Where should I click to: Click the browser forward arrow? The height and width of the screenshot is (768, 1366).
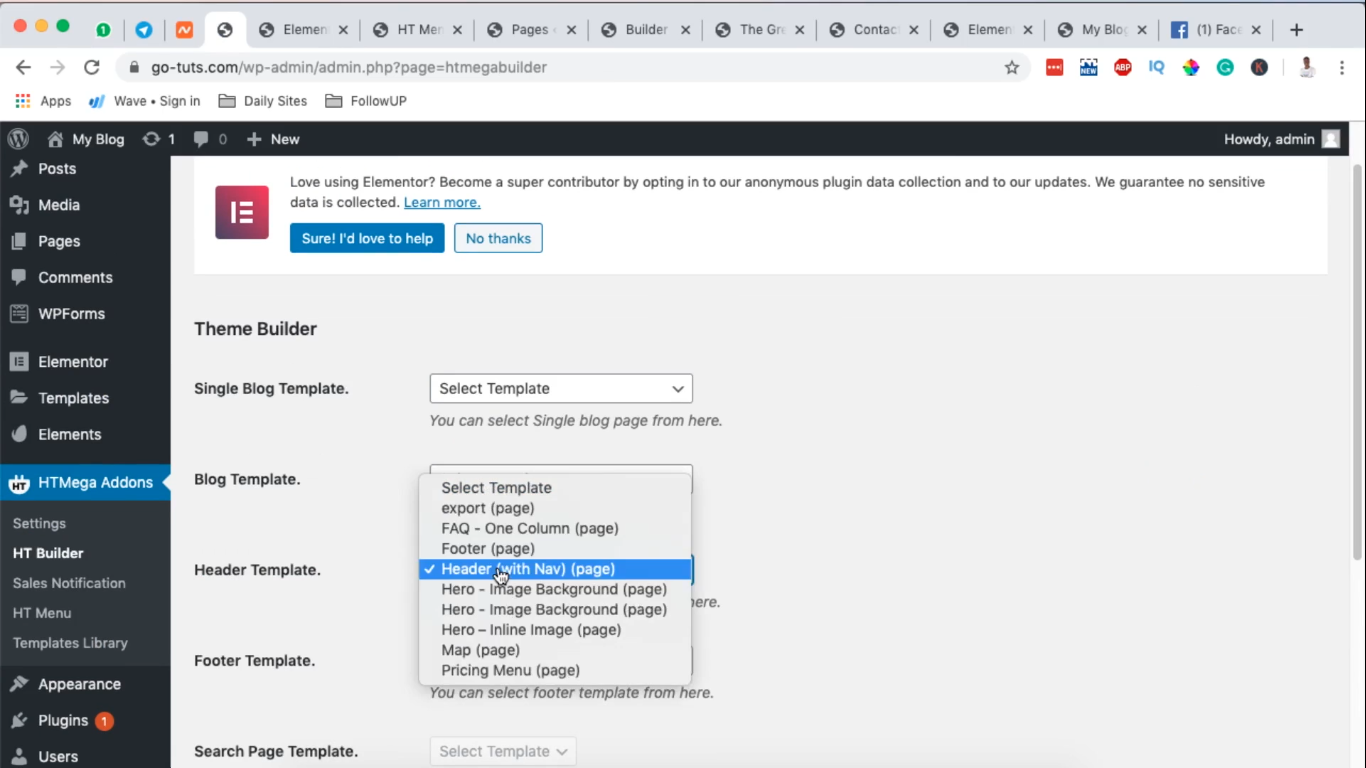coord(58,67)
